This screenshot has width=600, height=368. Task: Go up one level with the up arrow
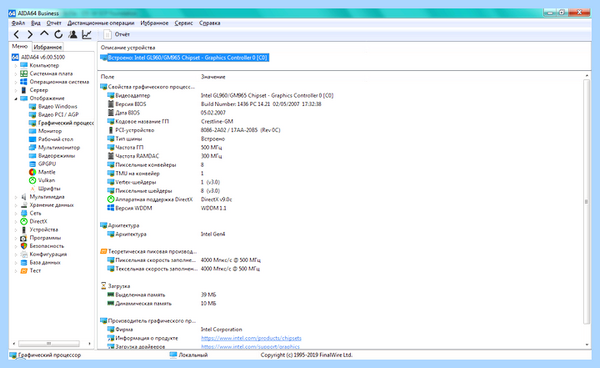(44, 34)
